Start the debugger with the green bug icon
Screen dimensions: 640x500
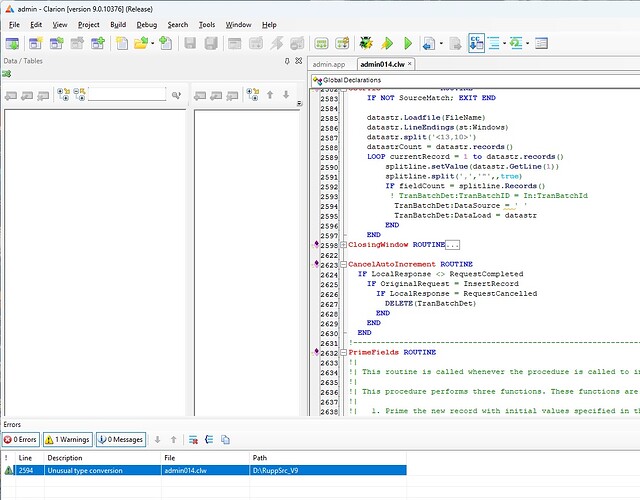(366, 43)
